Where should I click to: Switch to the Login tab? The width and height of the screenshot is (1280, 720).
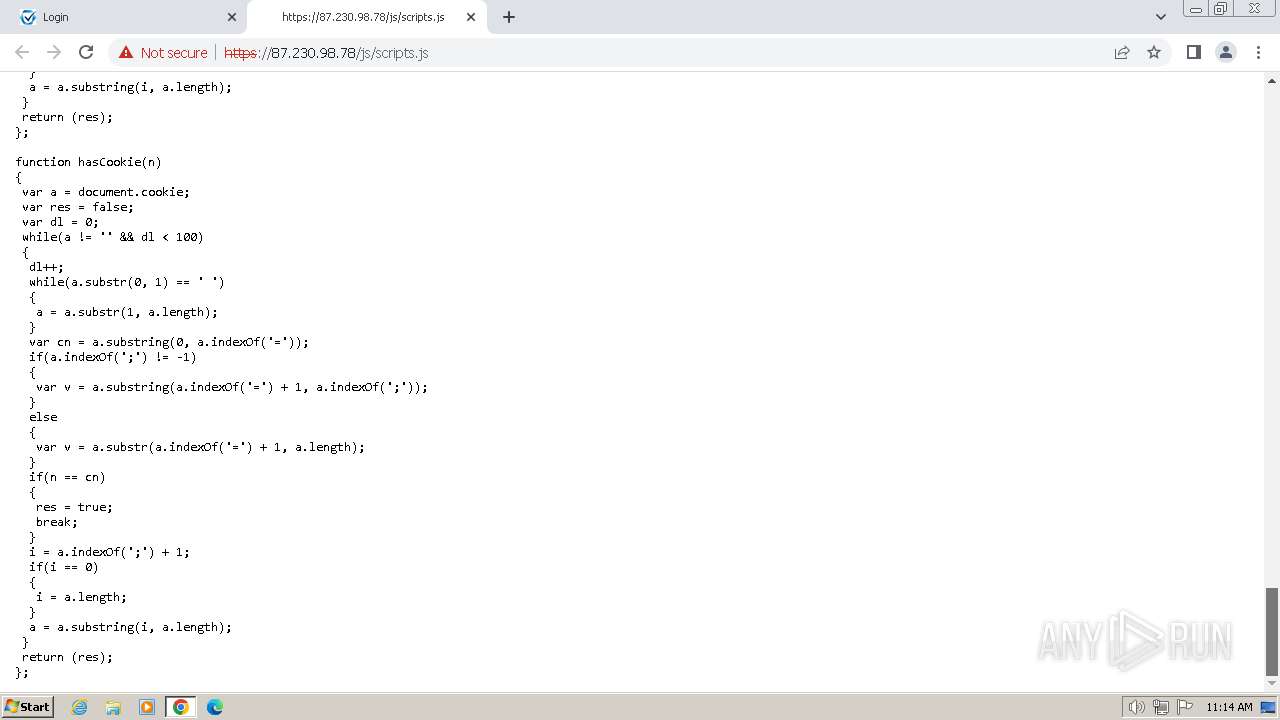click(x=128, y=17)
